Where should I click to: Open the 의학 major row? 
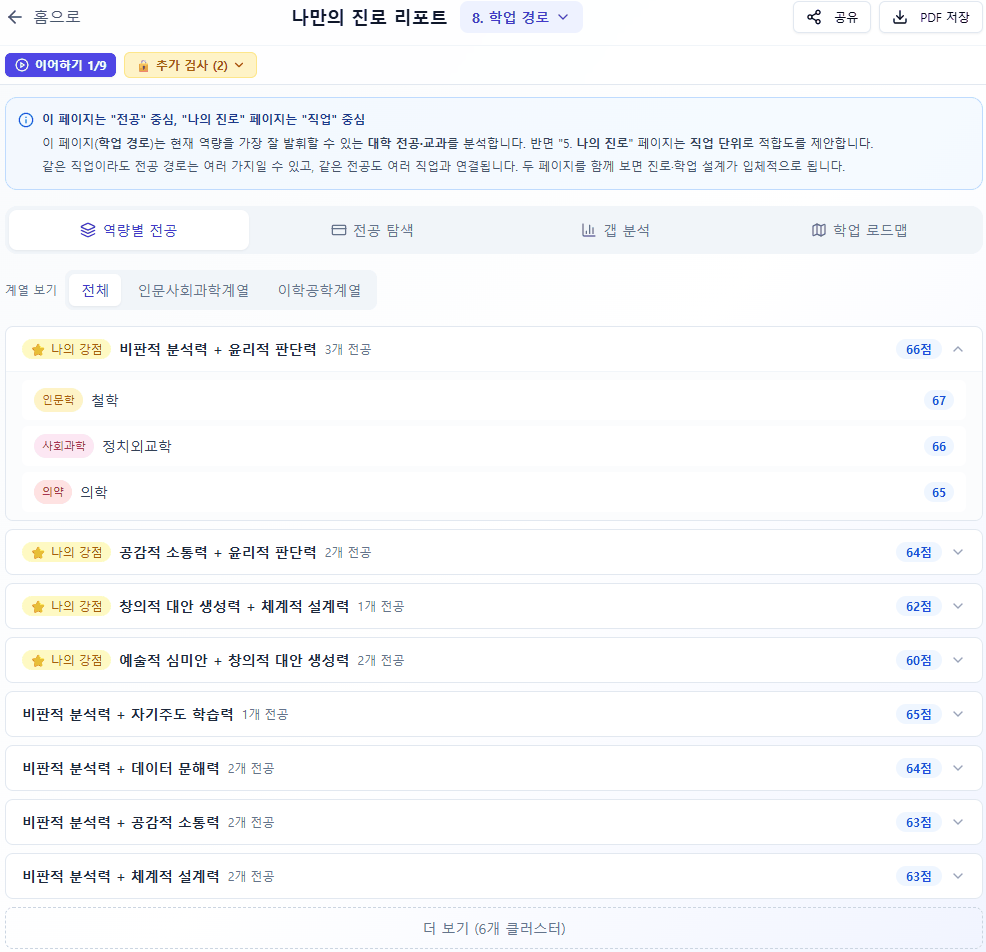pyautogui.click(x=494, y=492)
